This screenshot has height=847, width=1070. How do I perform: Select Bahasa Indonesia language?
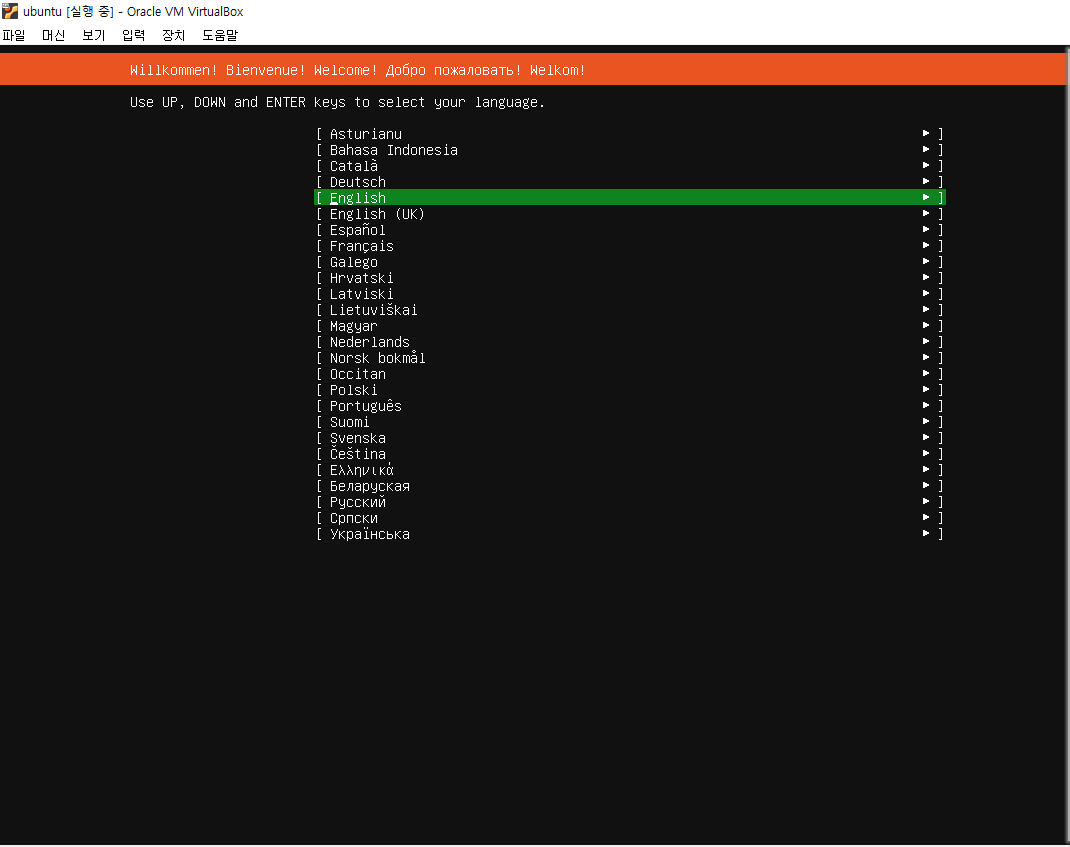[630, 149]
